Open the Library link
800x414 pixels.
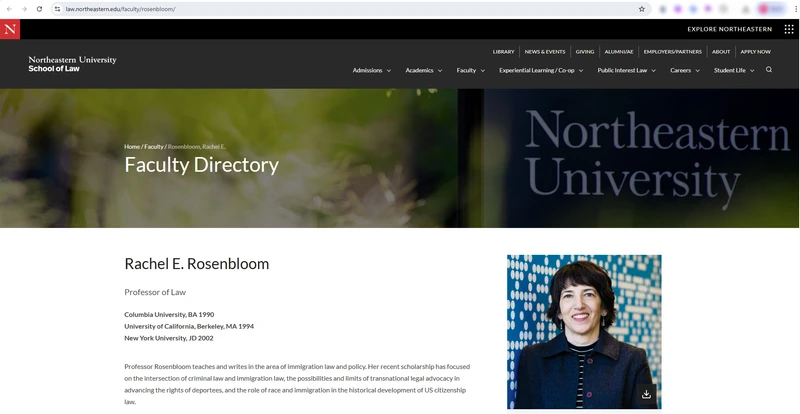tap(504, 52)
